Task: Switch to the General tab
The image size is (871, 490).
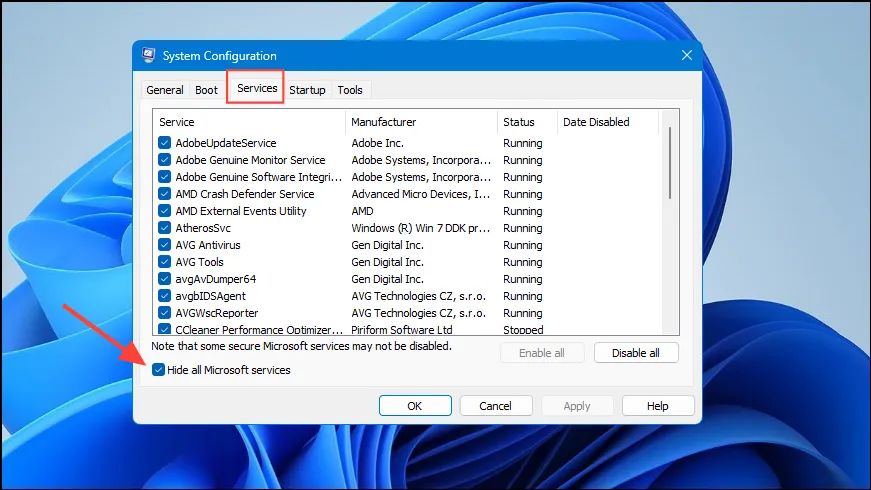Action: click(x=165, y=90)
